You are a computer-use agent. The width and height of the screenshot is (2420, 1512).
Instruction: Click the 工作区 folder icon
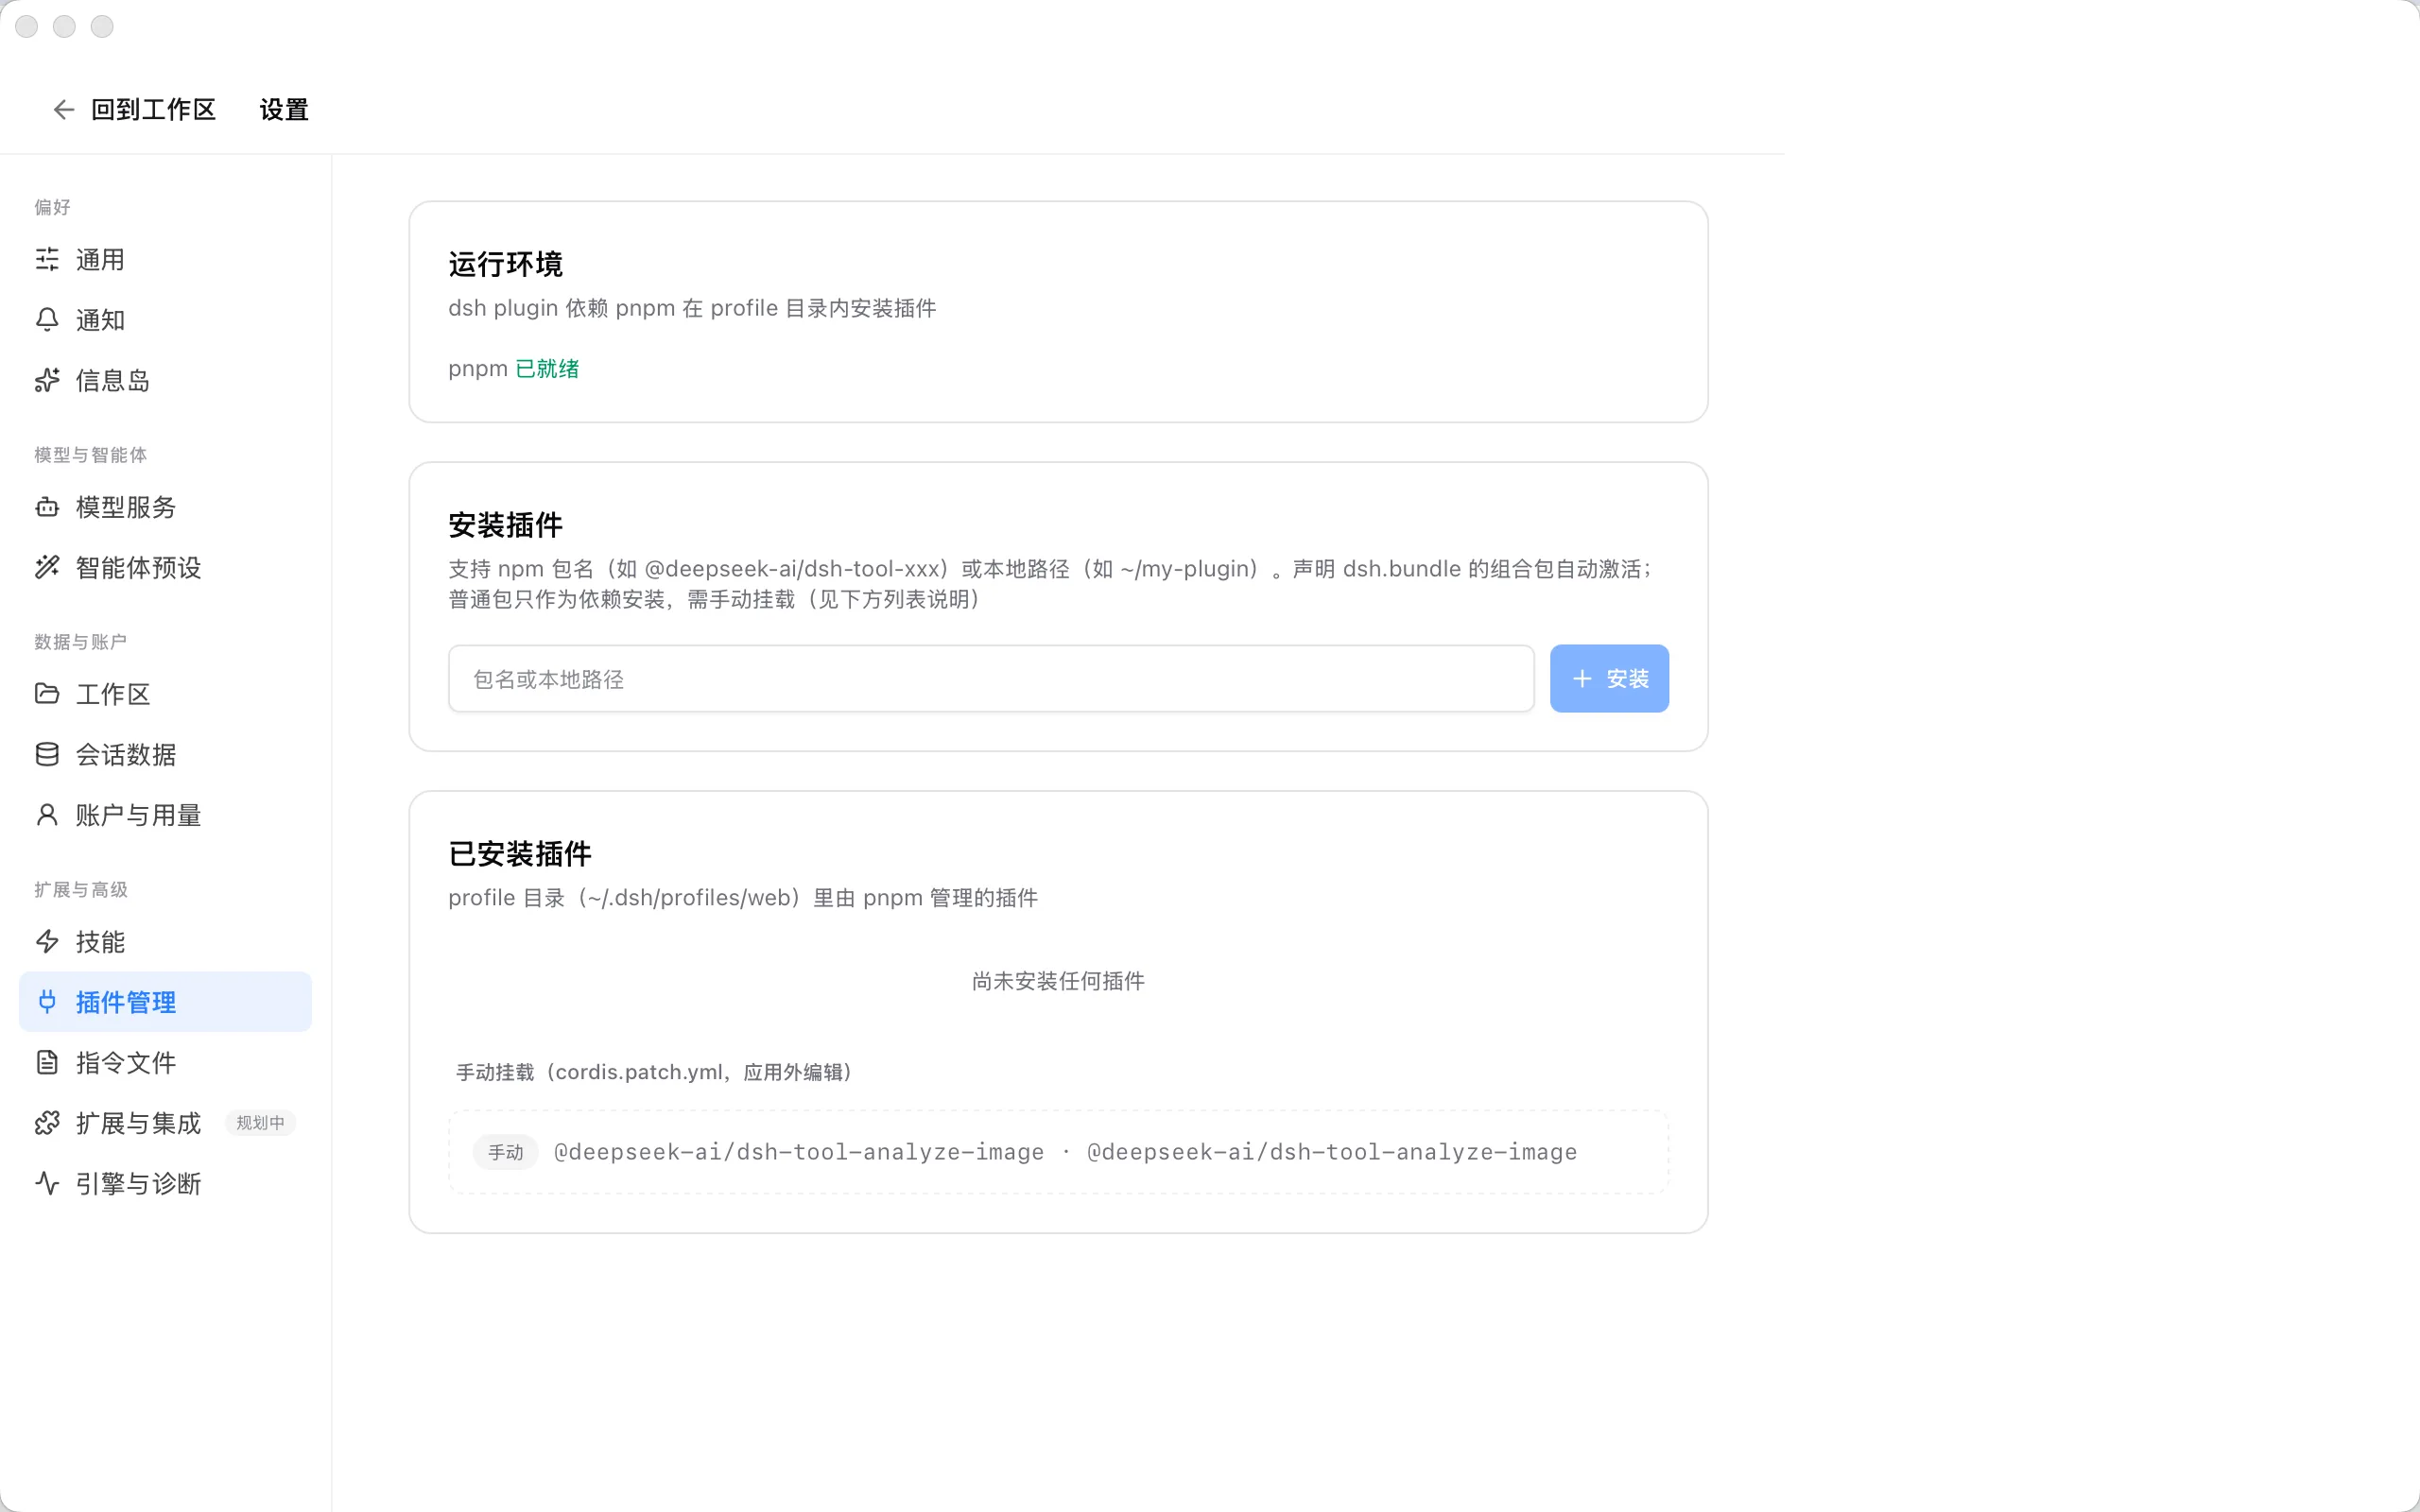[x=47, y=694]
